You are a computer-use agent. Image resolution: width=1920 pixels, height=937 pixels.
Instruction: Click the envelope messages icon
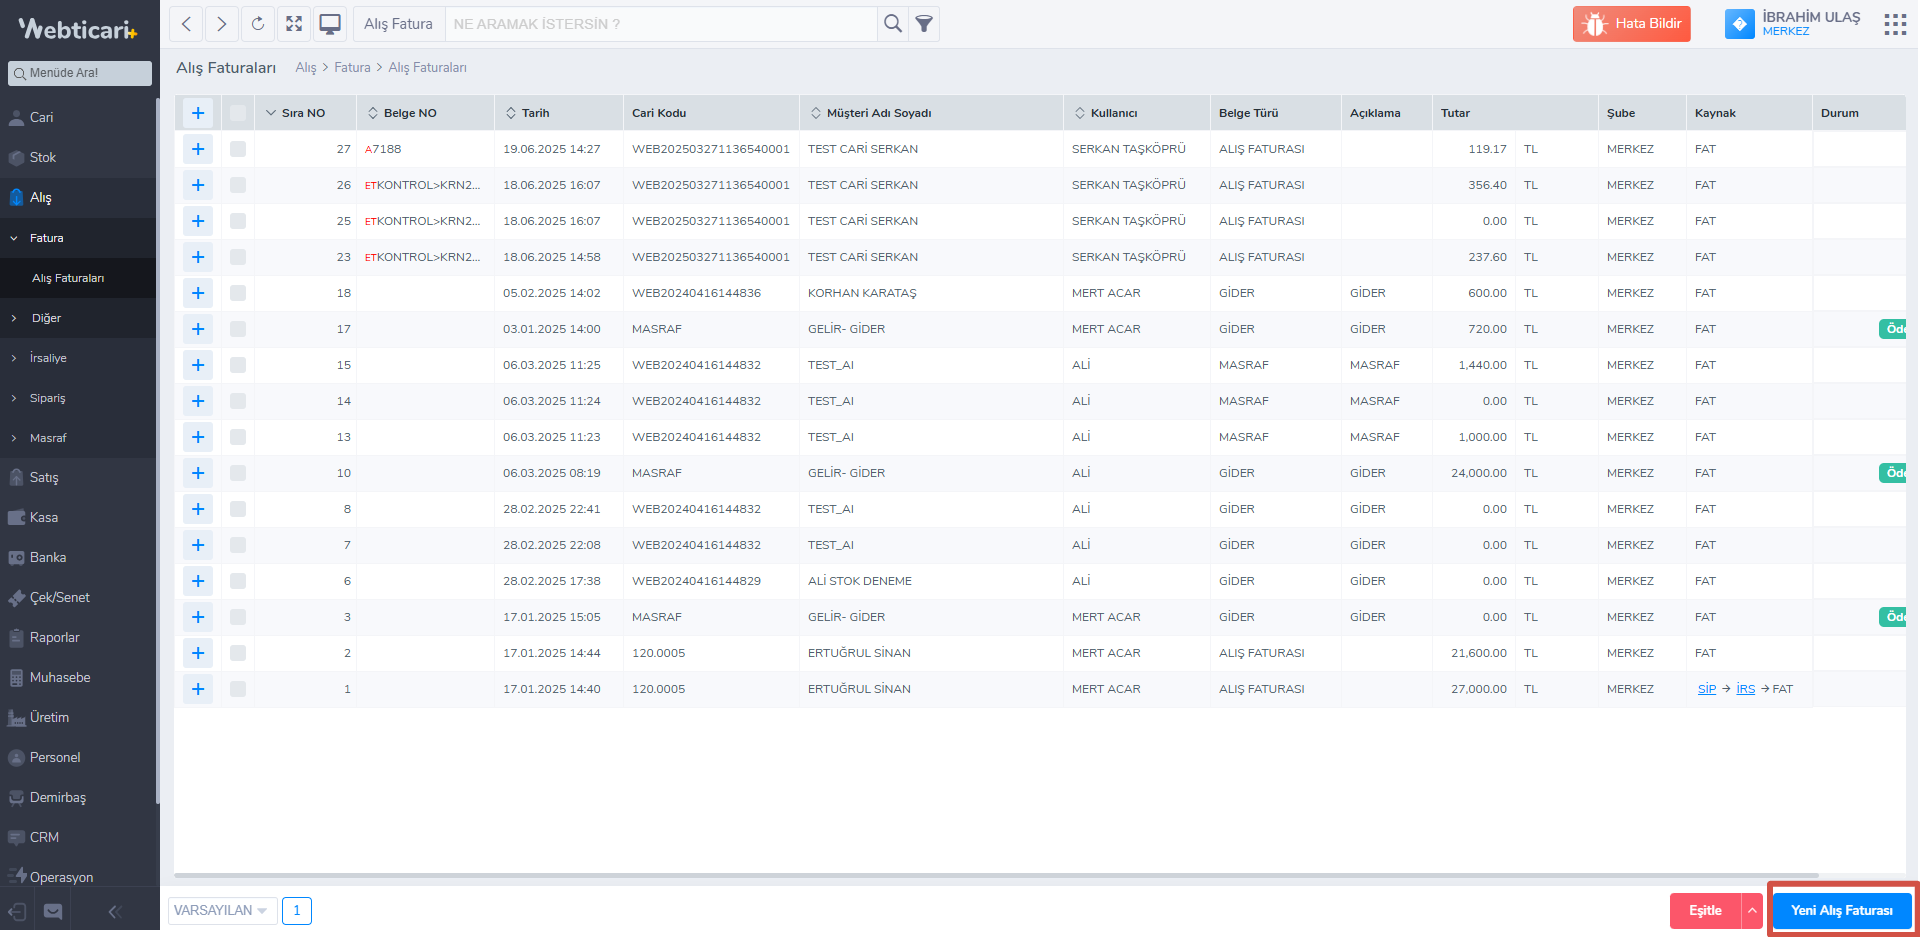click(x=53, y=911)
